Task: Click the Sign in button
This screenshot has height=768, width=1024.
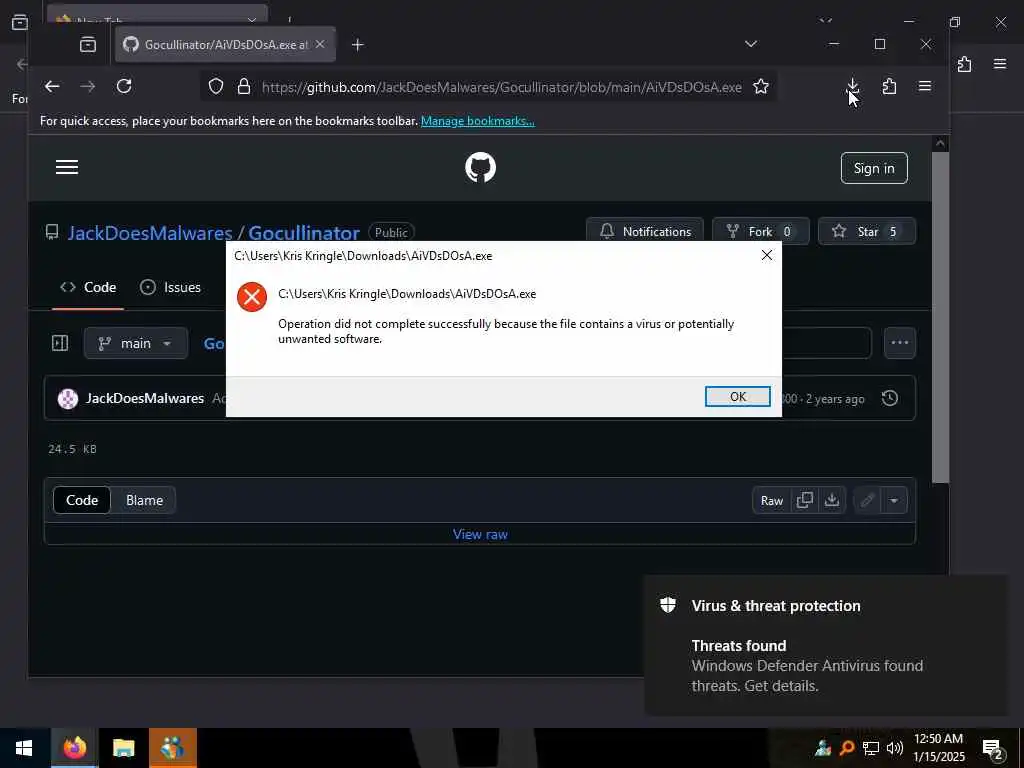Action: [874, 168]
